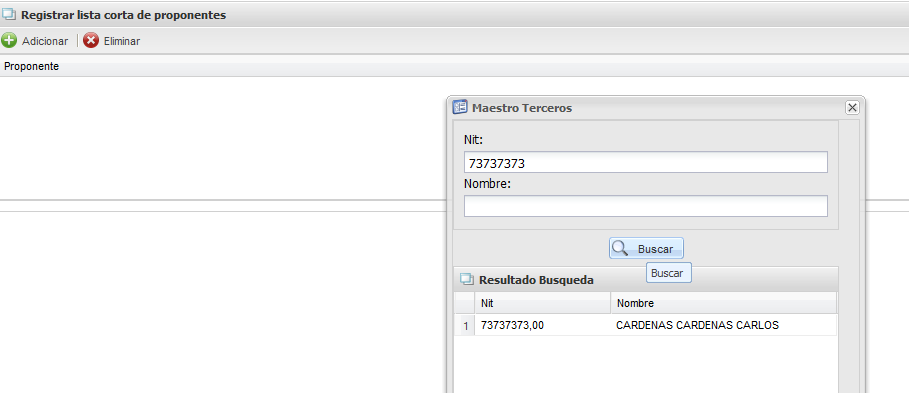
Task: Click the Adicionar toolbar label
Action: click(45, 41)
